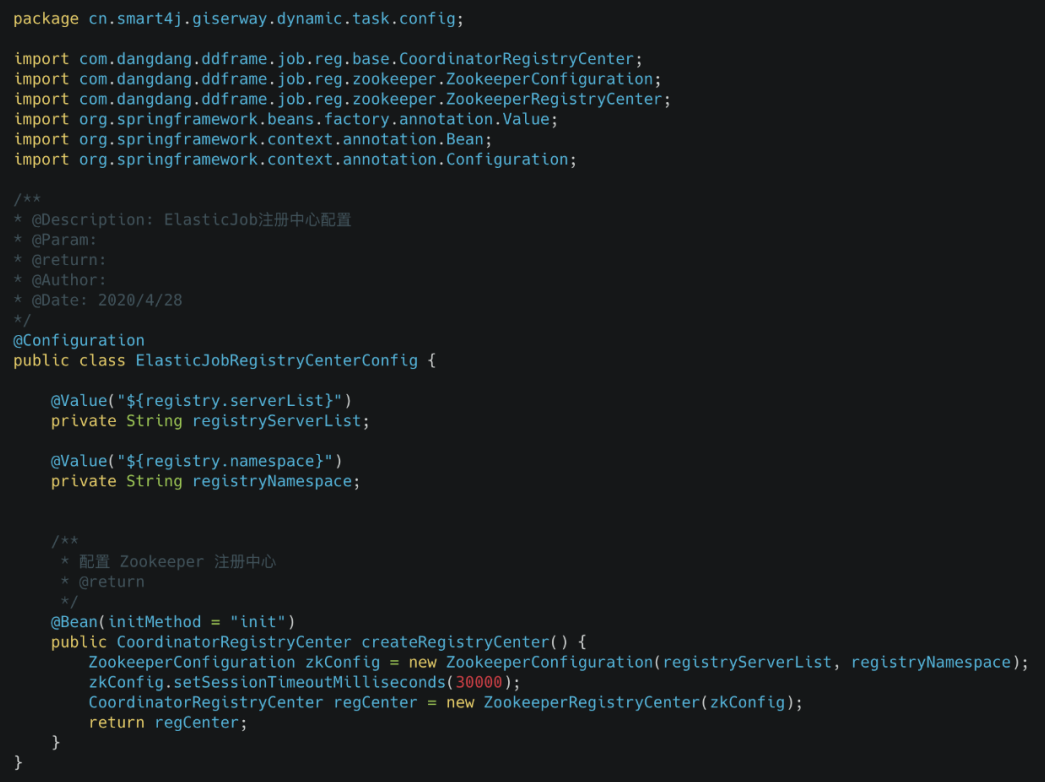Click the springframework annotation.Bean import line
Viewport: 1045px width, 782px height.
pos(253,139)
